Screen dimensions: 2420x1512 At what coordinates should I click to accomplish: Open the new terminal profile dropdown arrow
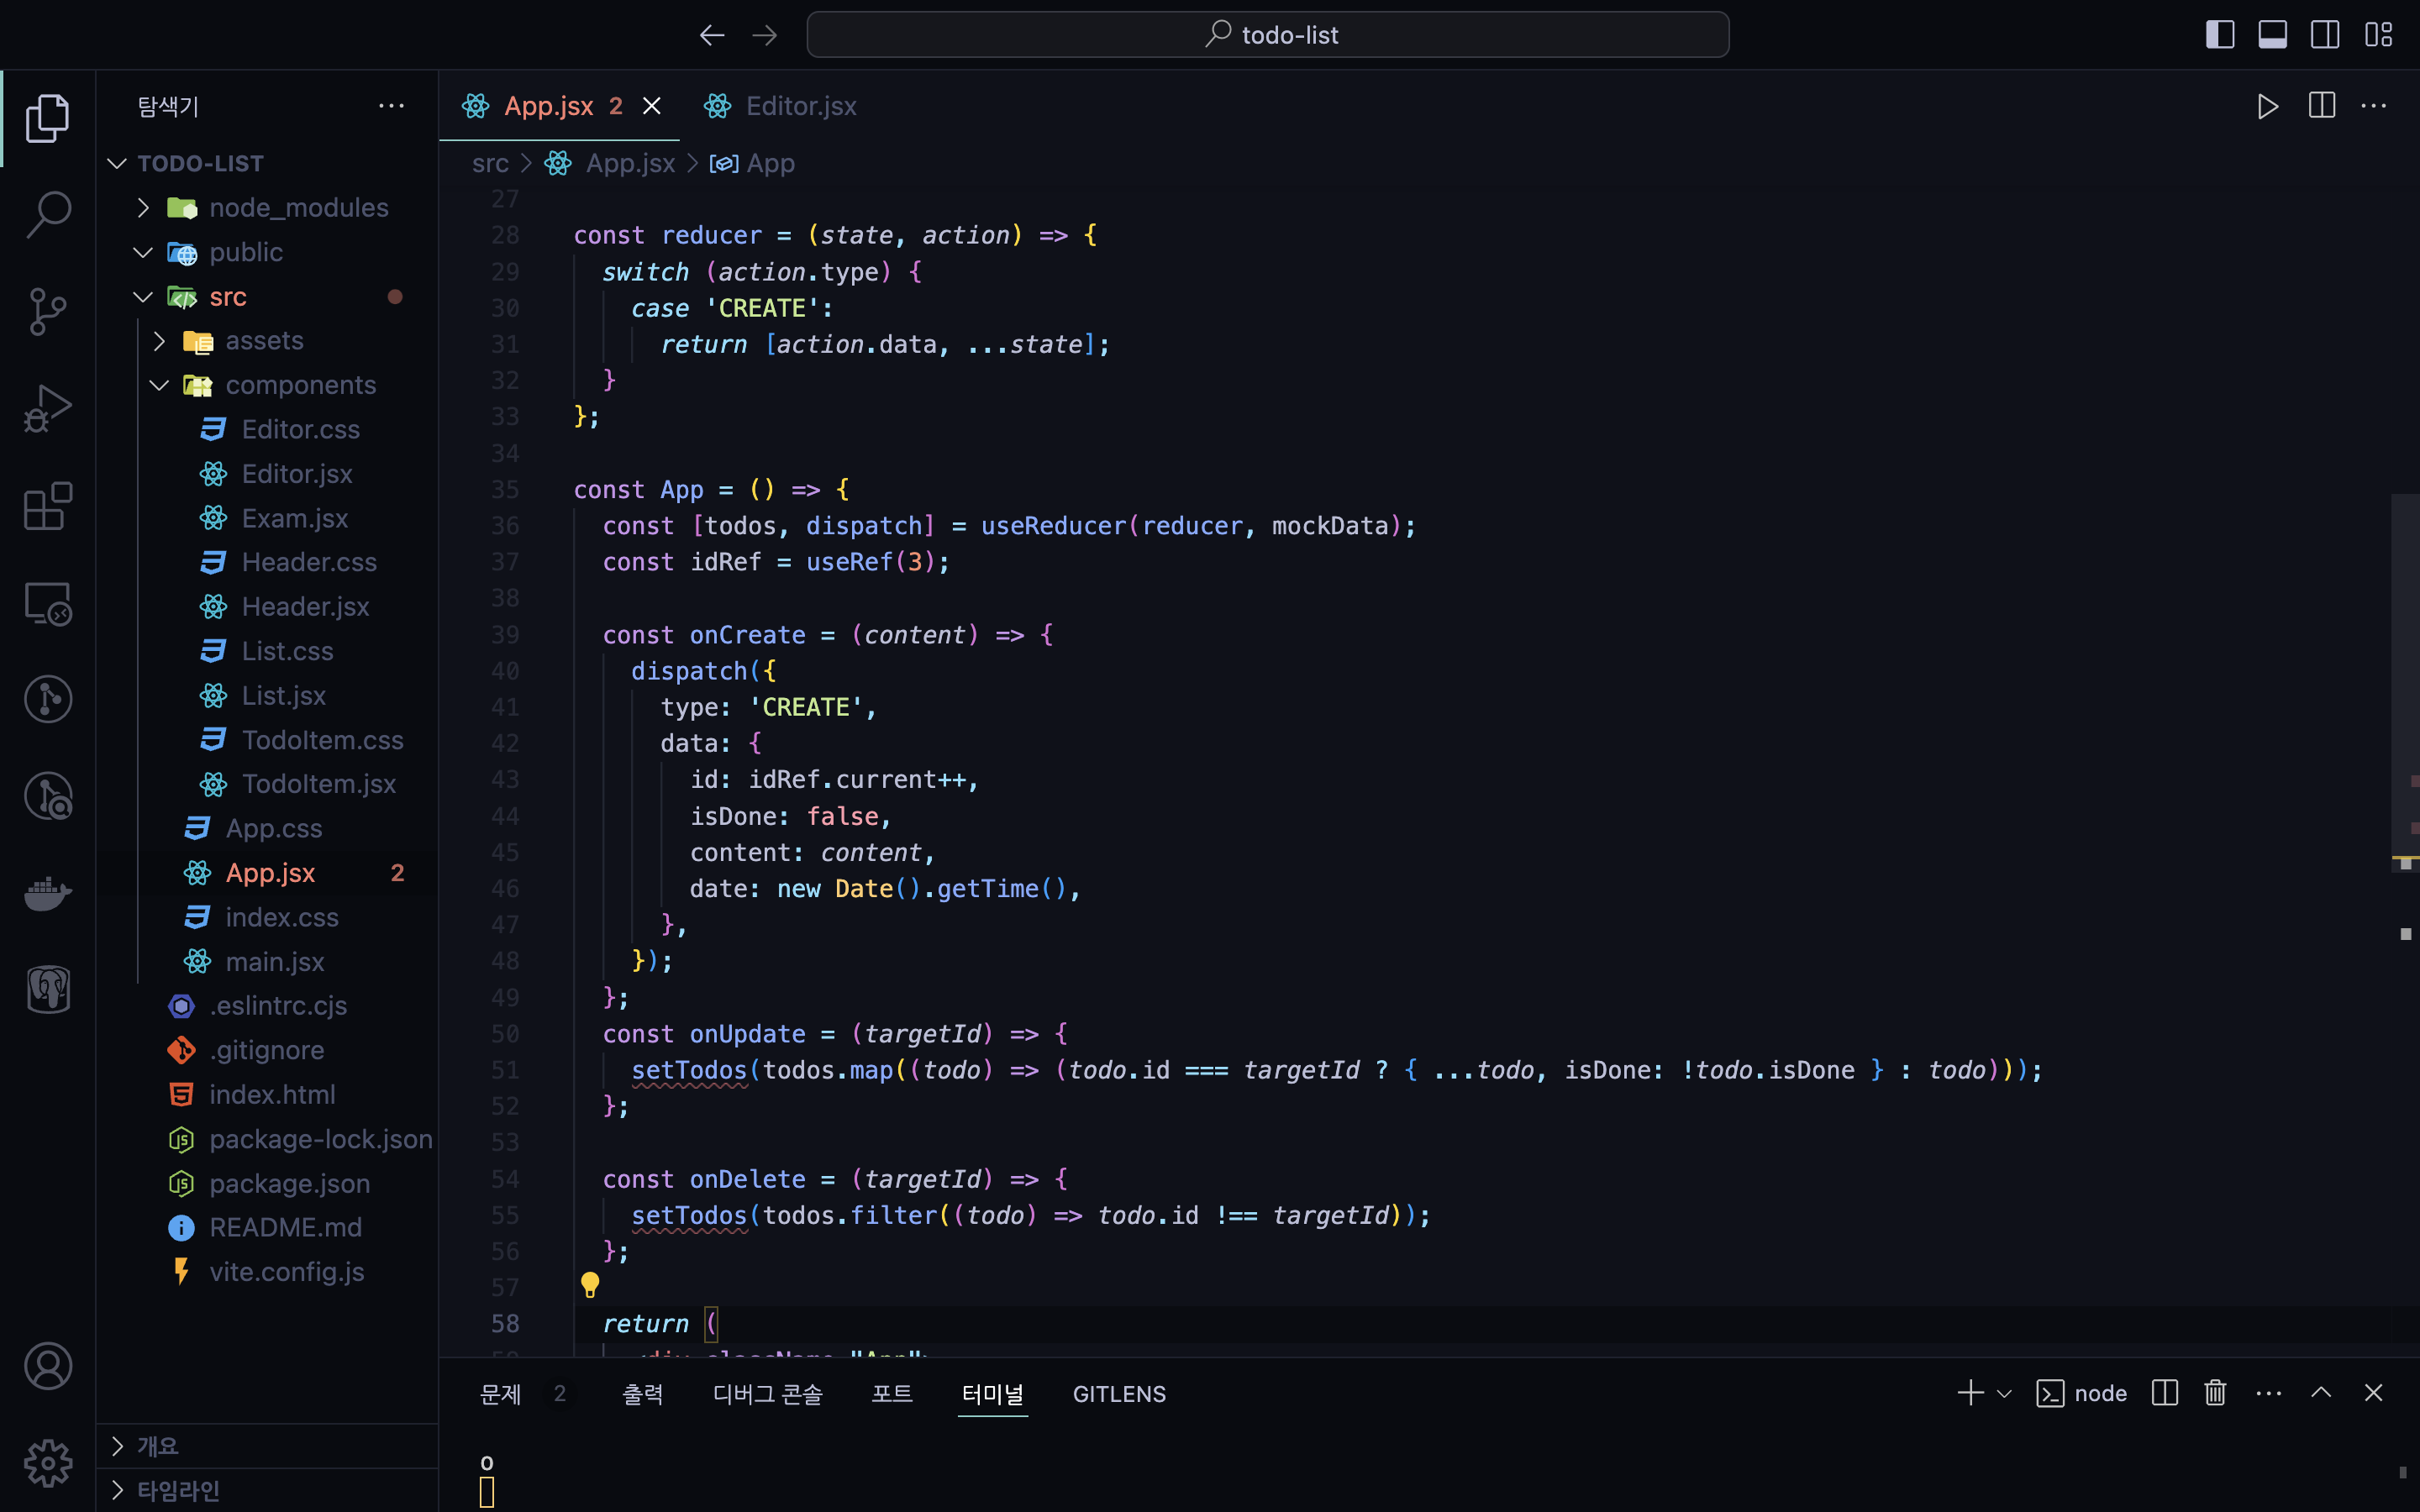click(2004, 1393)
